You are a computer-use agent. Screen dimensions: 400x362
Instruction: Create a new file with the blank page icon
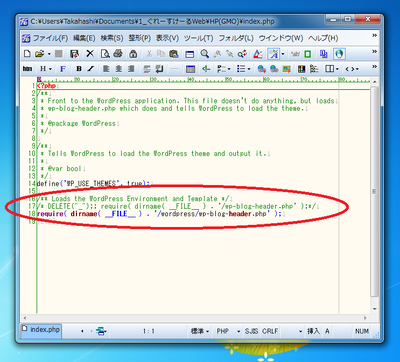click(27, 54)
